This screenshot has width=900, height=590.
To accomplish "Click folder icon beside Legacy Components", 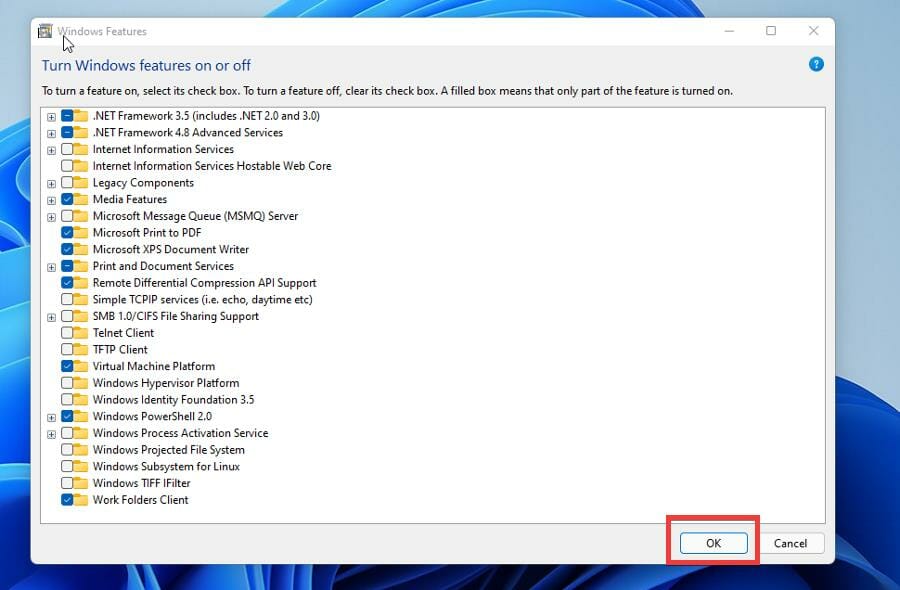I will point(81,183).
